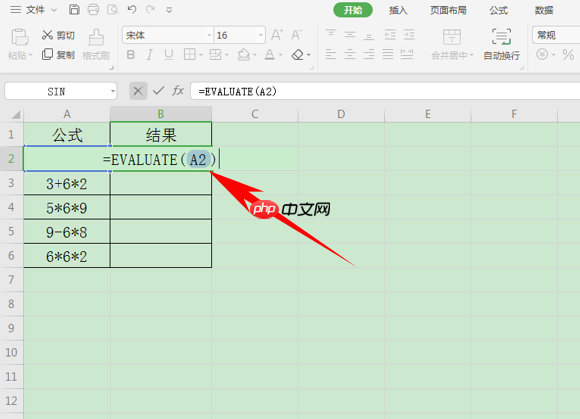
Task: Click the Copy (复制) button
Action: (x=58, y=55)
